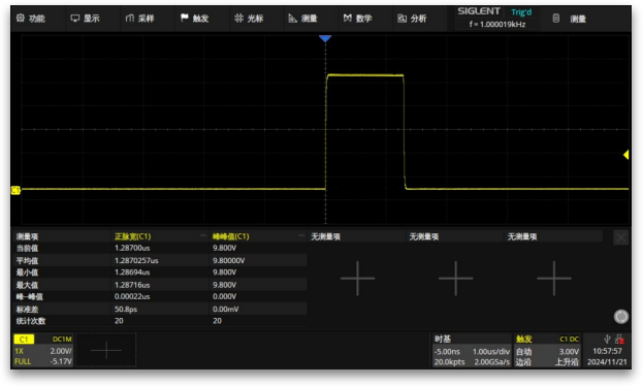
Task: Open the 触发 trigger settings box
Action: point(547,350)
